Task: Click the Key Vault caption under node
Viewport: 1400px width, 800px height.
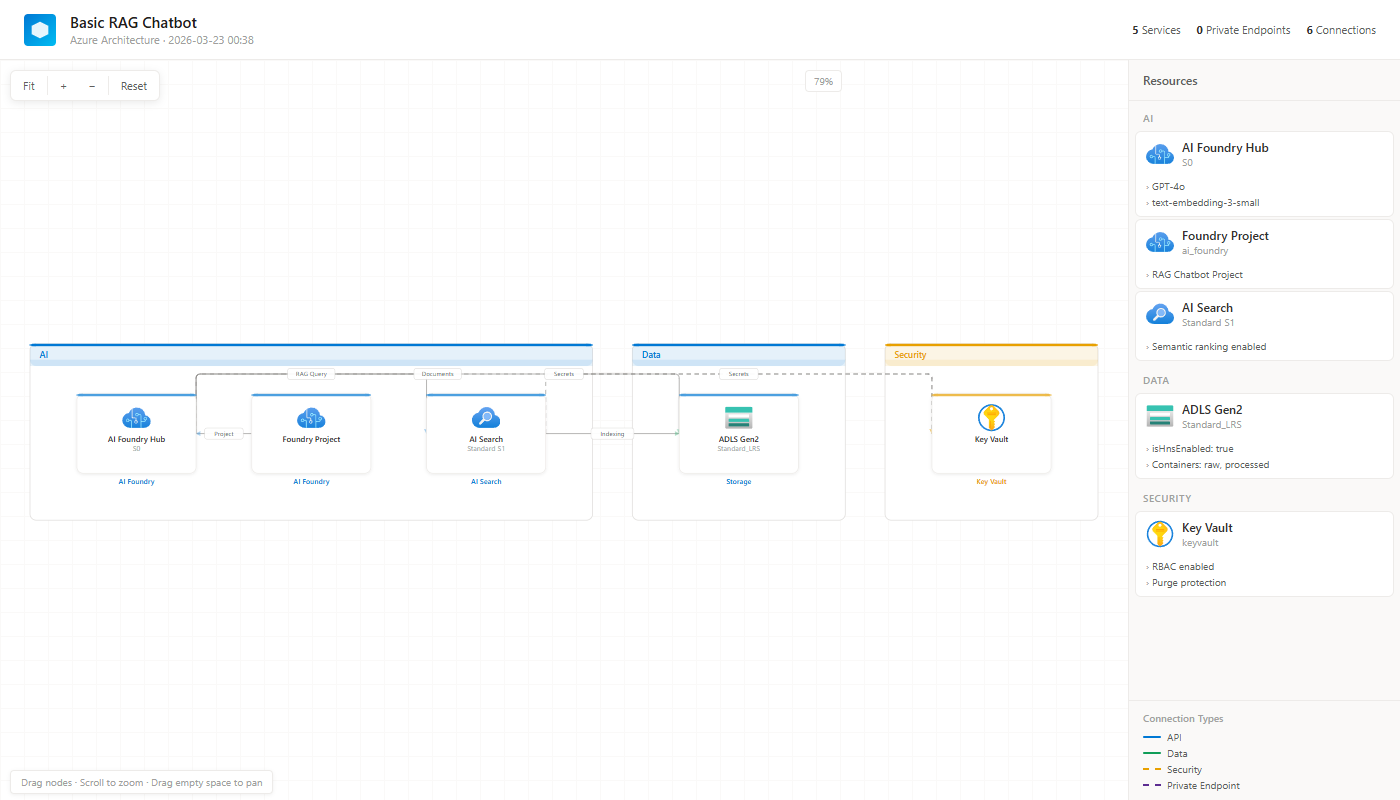Action: click(991, 482)
